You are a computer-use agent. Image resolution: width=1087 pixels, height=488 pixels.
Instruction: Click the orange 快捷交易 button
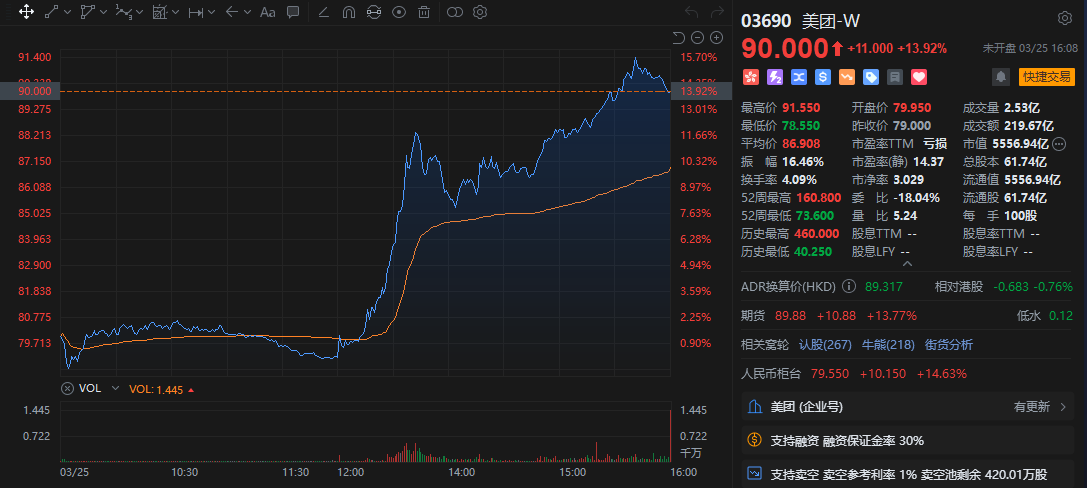[x=1045, y=76]
